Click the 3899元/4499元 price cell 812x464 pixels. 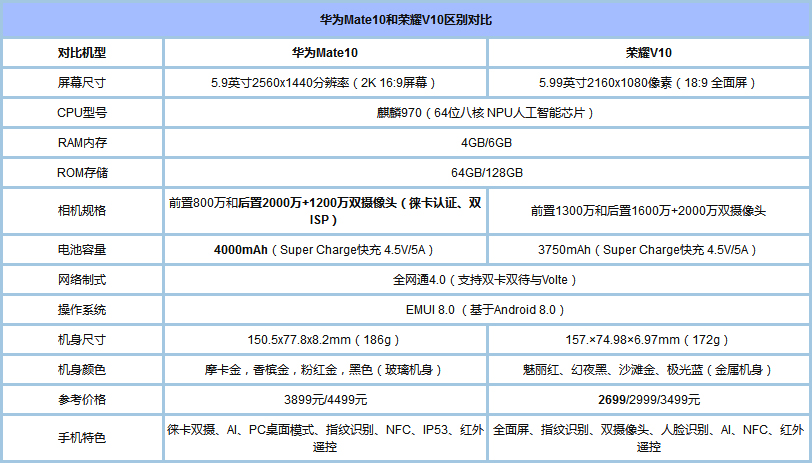coord(325,400)
